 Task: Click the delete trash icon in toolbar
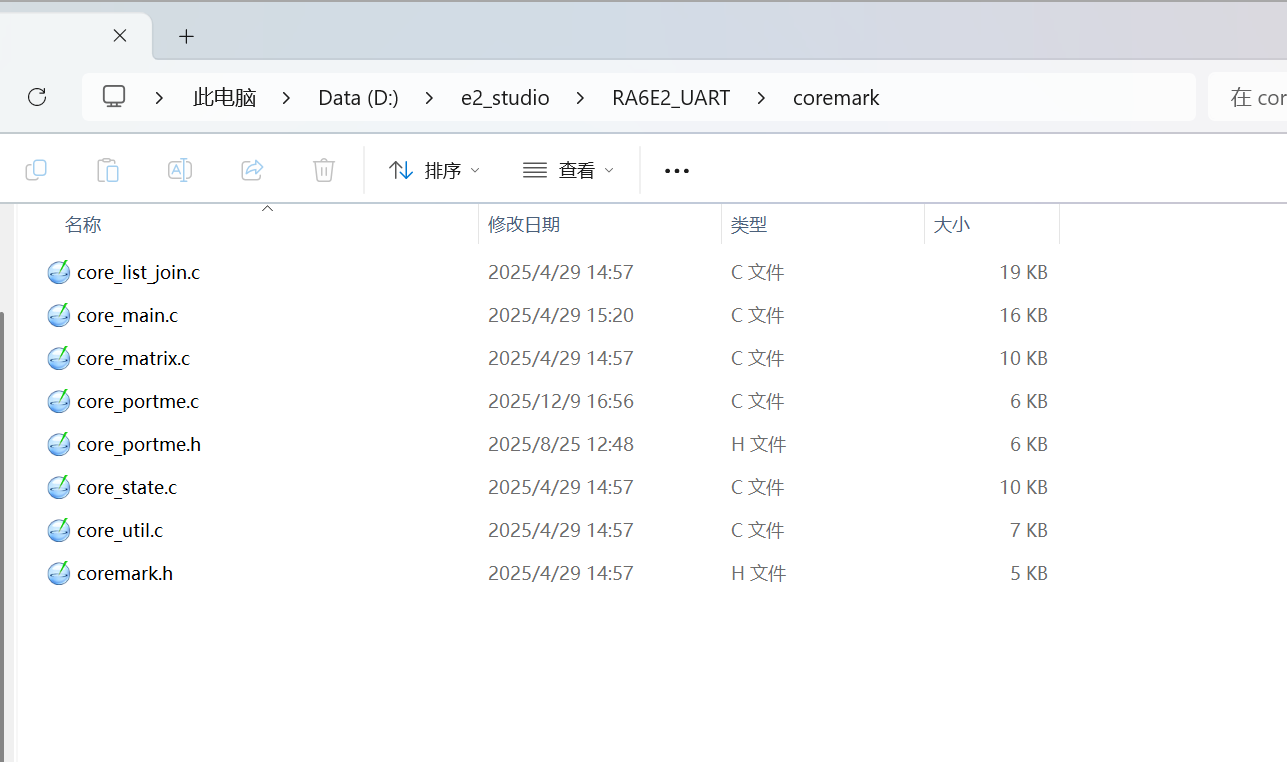coord(324,170)
